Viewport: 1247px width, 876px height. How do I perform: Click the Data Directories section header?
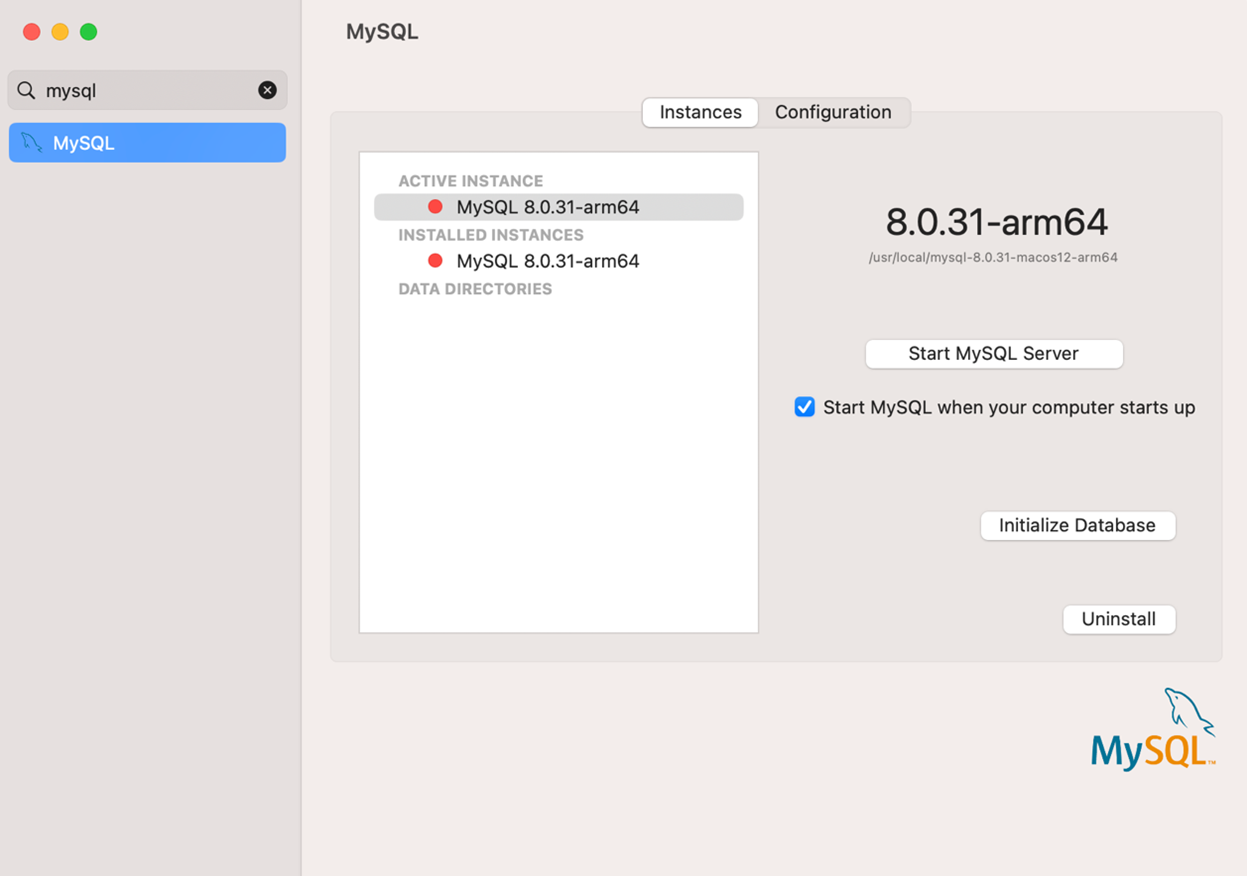click(x=475, y=289)
